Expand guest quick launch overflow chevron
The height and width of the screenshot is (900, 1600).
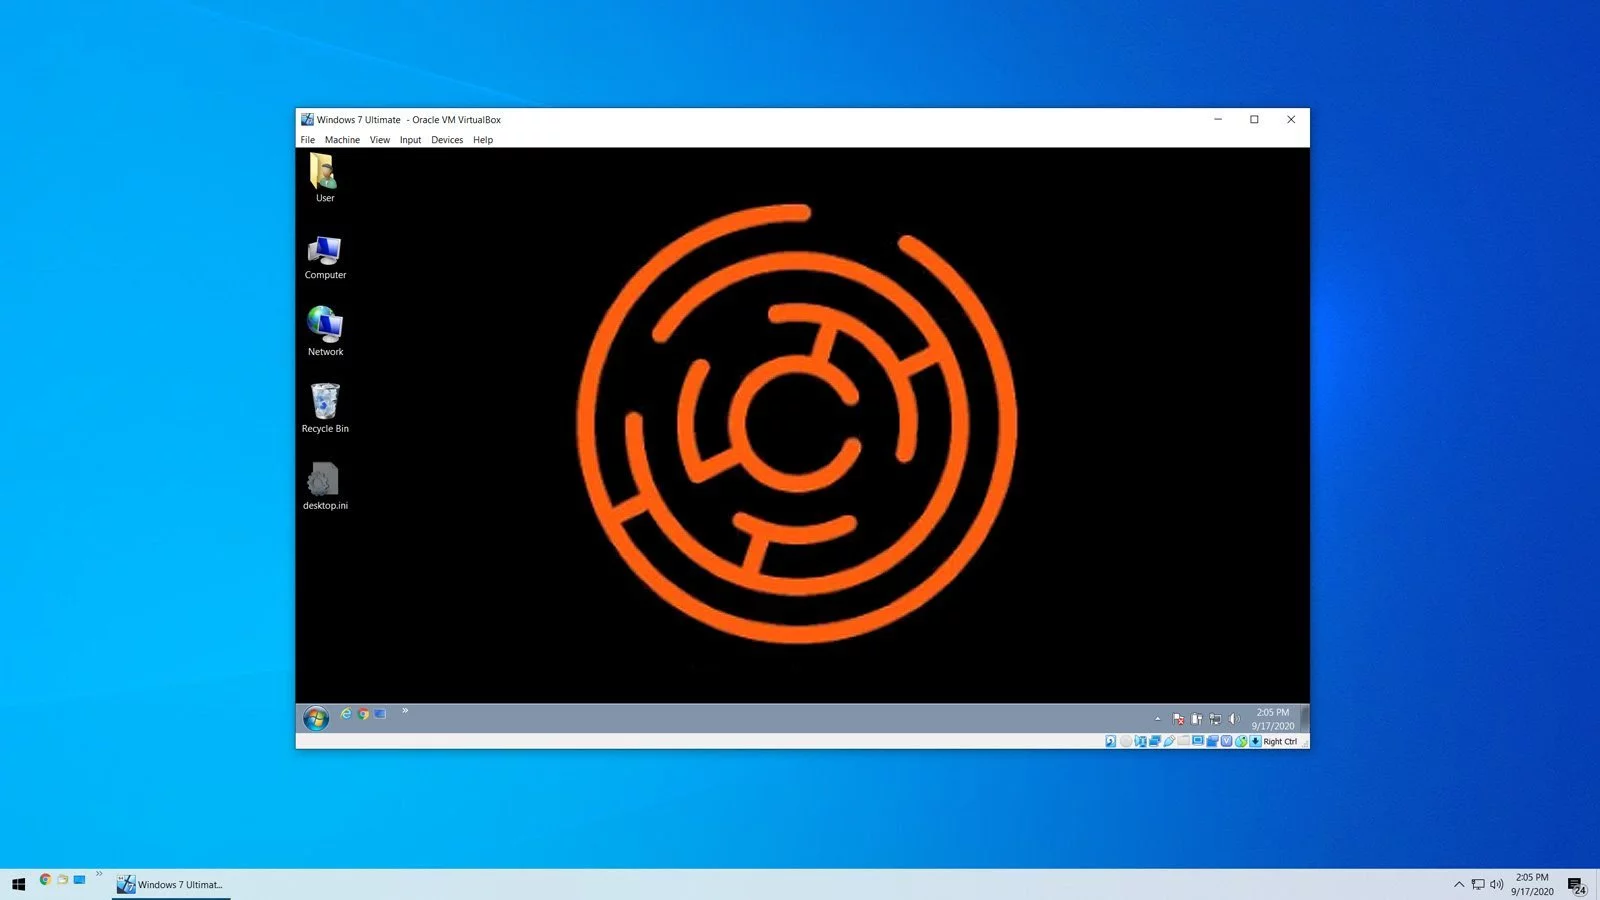pyautogui.click(x=405, y=711)
